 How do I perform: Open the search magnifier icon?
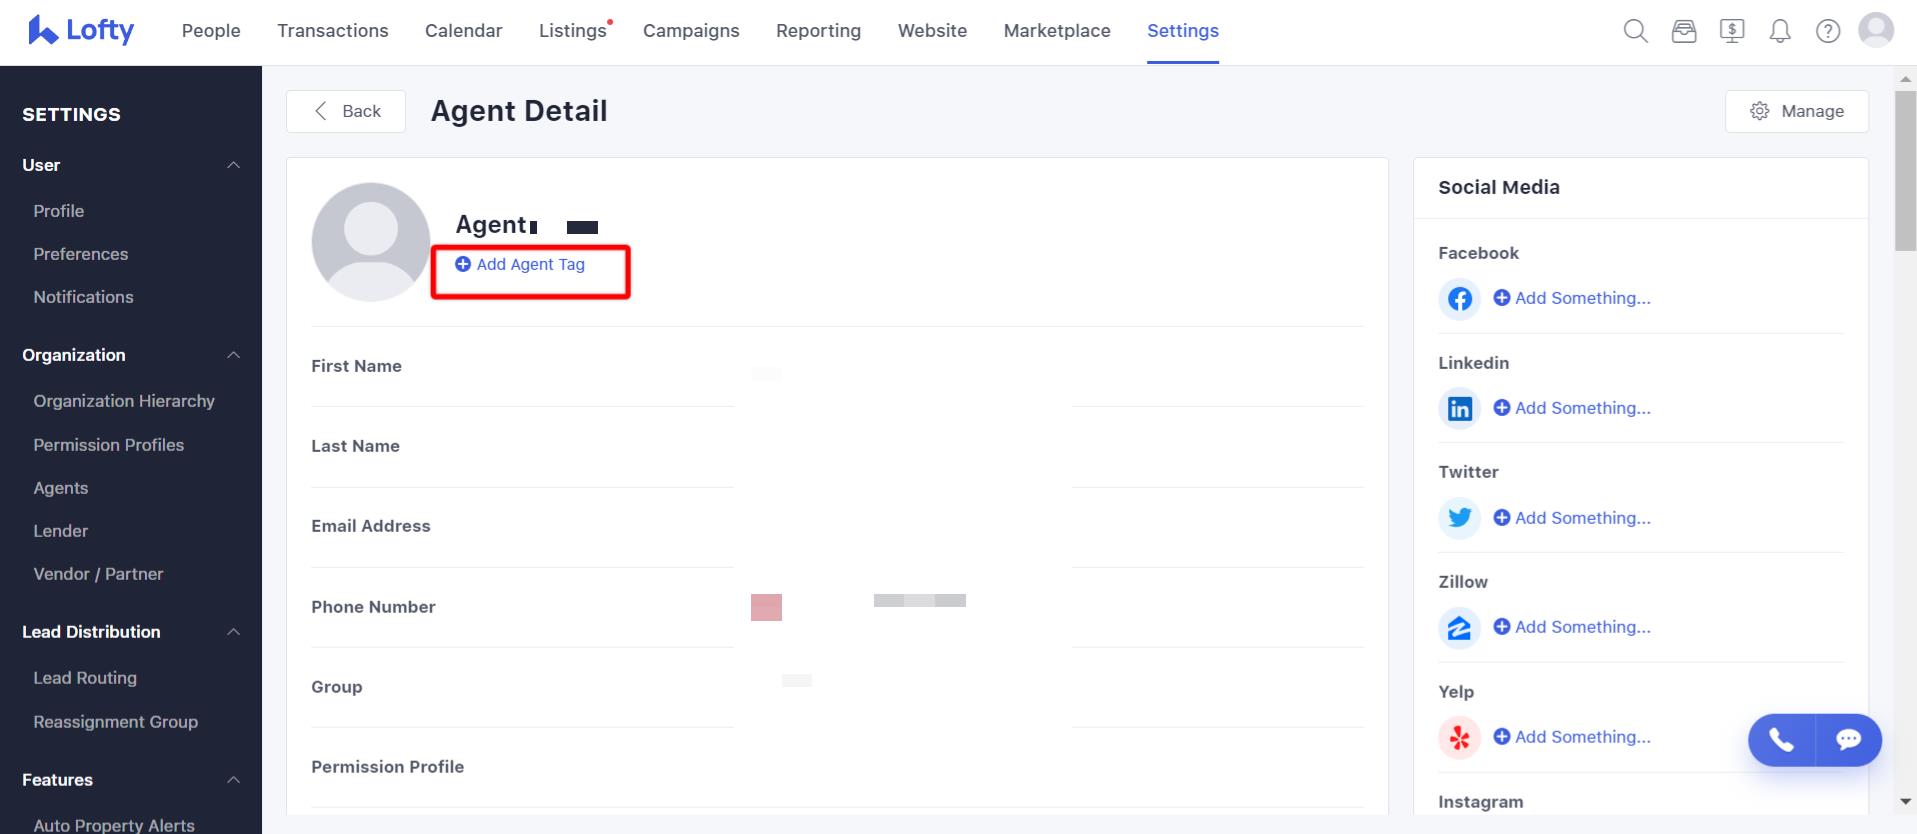point(1635,31)
